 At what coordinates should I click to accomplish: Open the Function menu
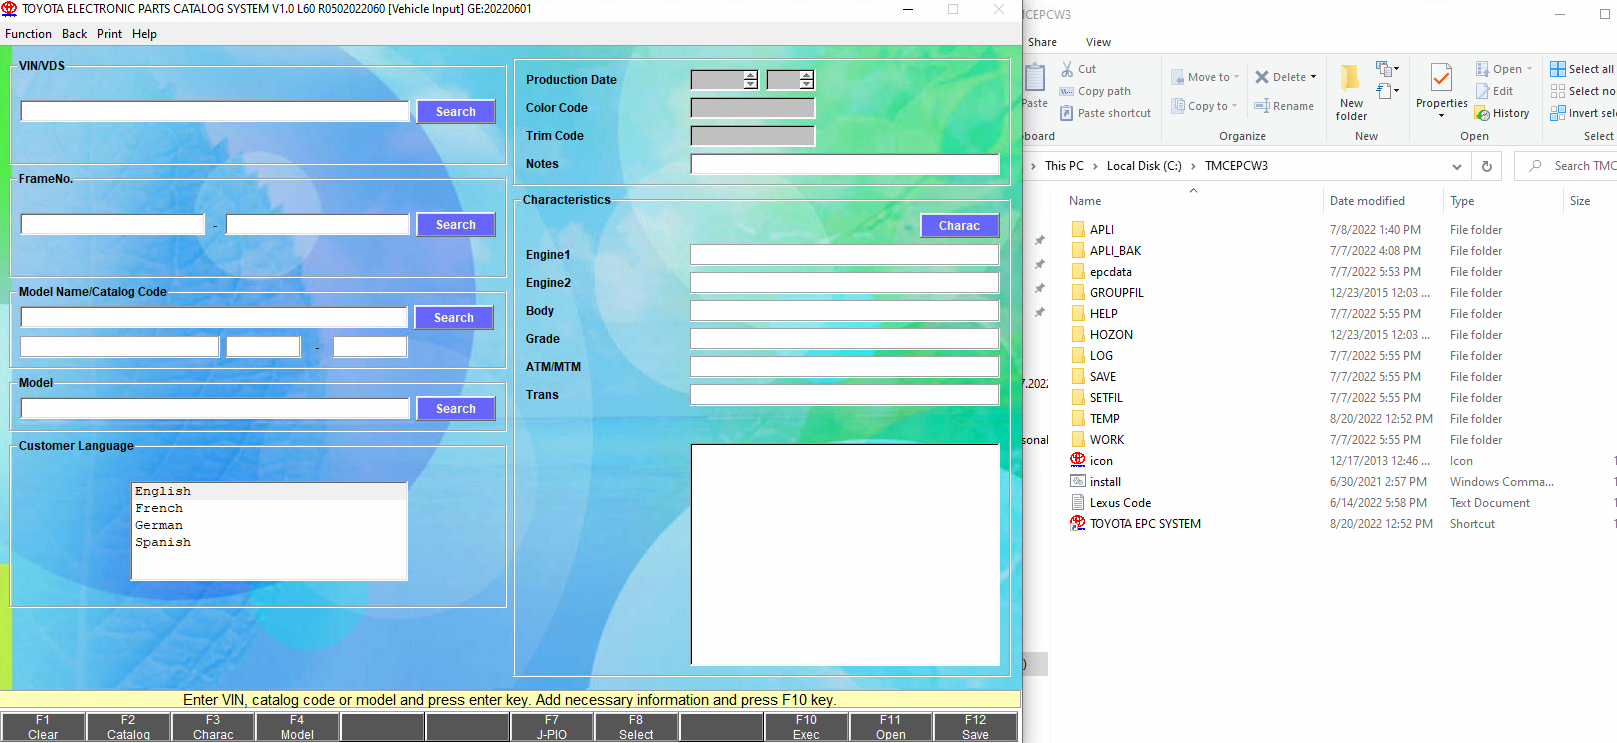click(x=28, y=34)
